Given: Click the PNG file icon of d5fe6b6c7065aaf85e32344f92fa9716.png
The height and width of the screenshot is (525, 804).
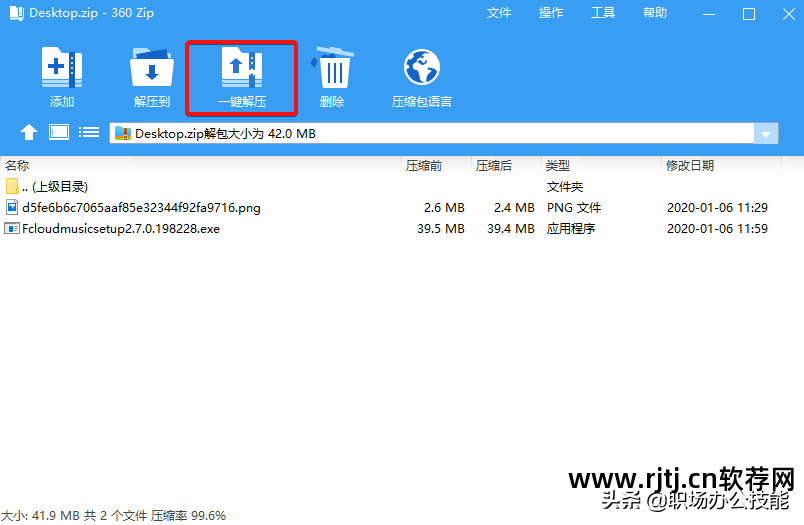Looking at the screenshot, I should [12, 207].
